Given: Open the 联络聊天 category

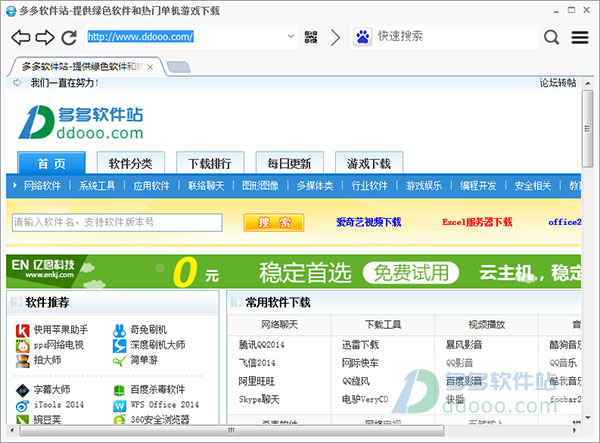Looking at the screenshot, I should [x=206, y=186].
